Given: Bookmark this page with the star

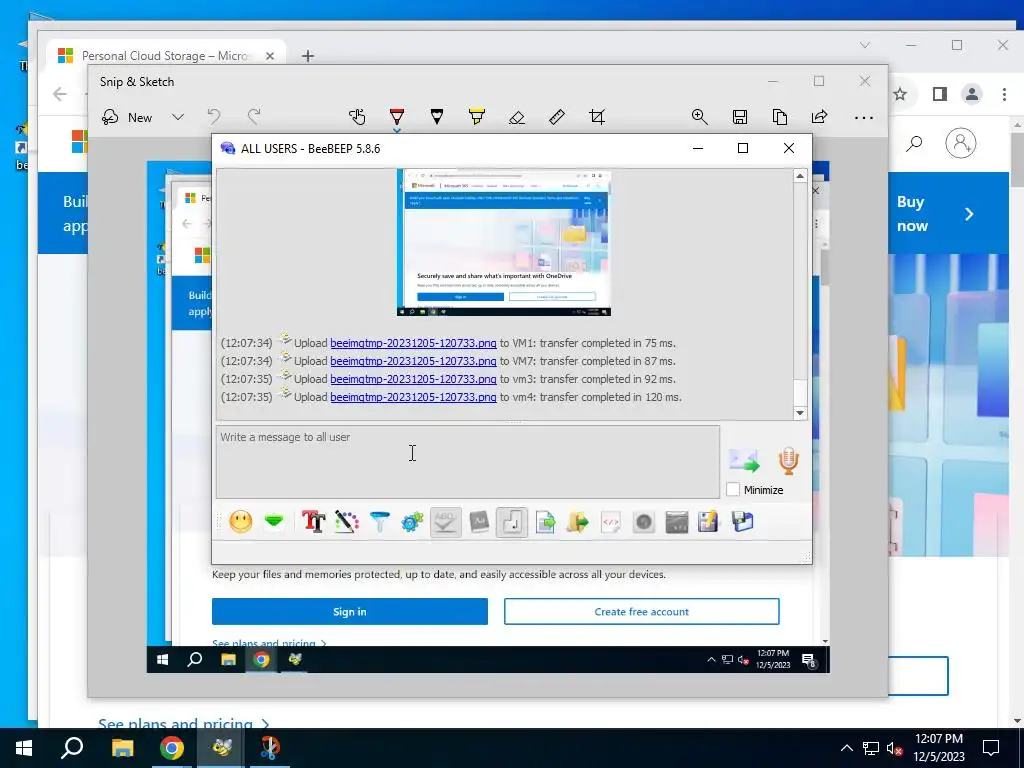Looking at the screenshot, I should [900, 94].
